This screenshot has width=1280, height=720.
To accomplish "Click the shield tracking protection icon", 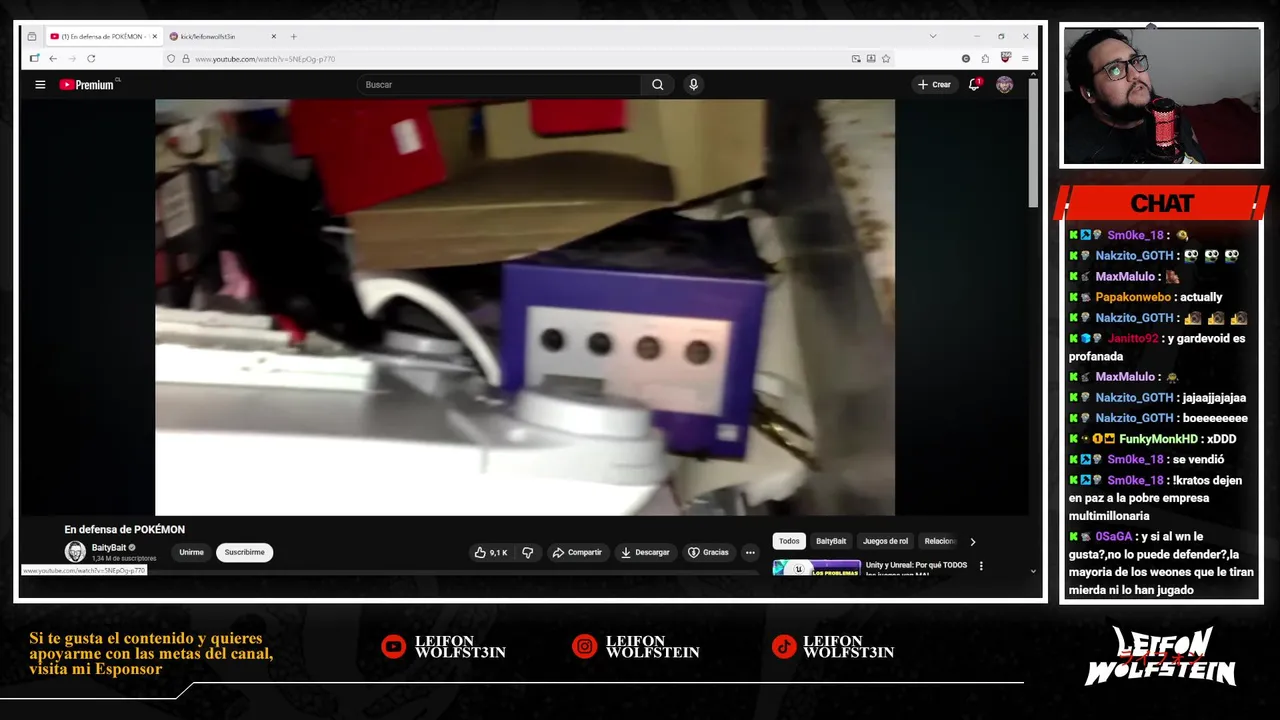I will pyautogui.click(x=171, y=59).
